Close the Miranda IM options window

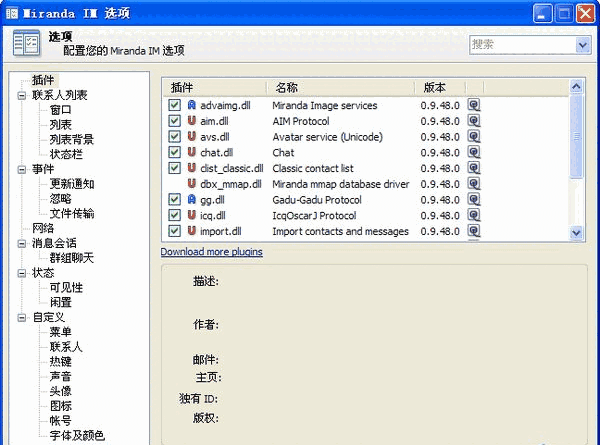[x=585, y=14]
